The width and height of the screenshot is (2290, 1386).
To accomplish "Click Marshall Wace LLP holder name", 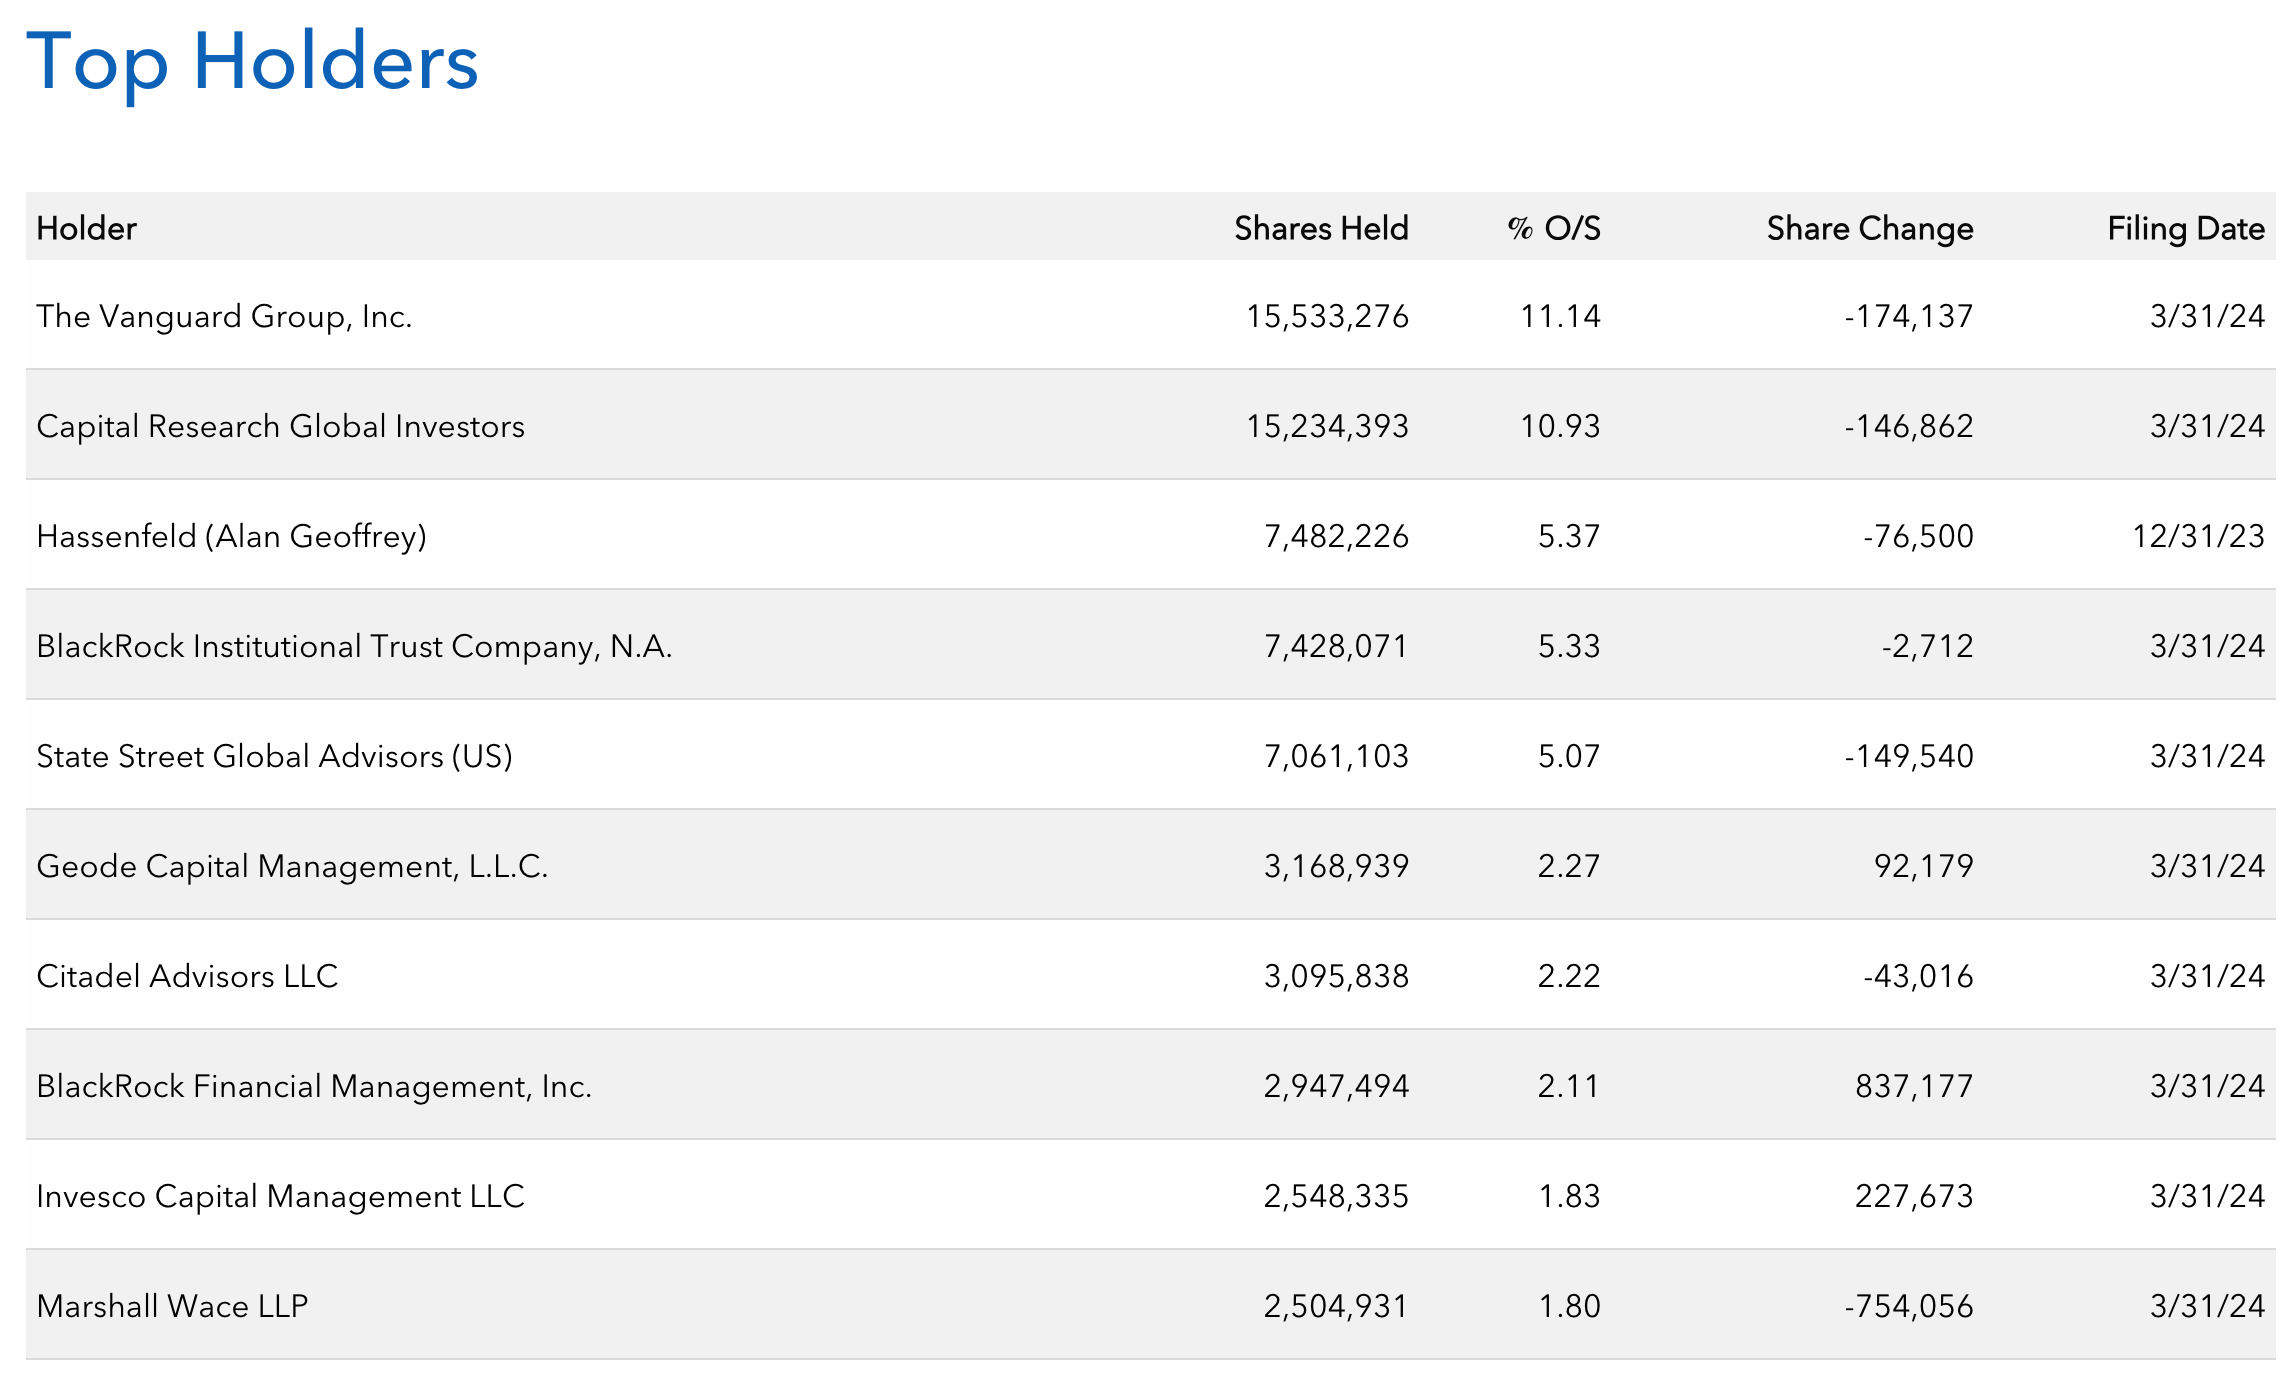I will [172, 1306].
